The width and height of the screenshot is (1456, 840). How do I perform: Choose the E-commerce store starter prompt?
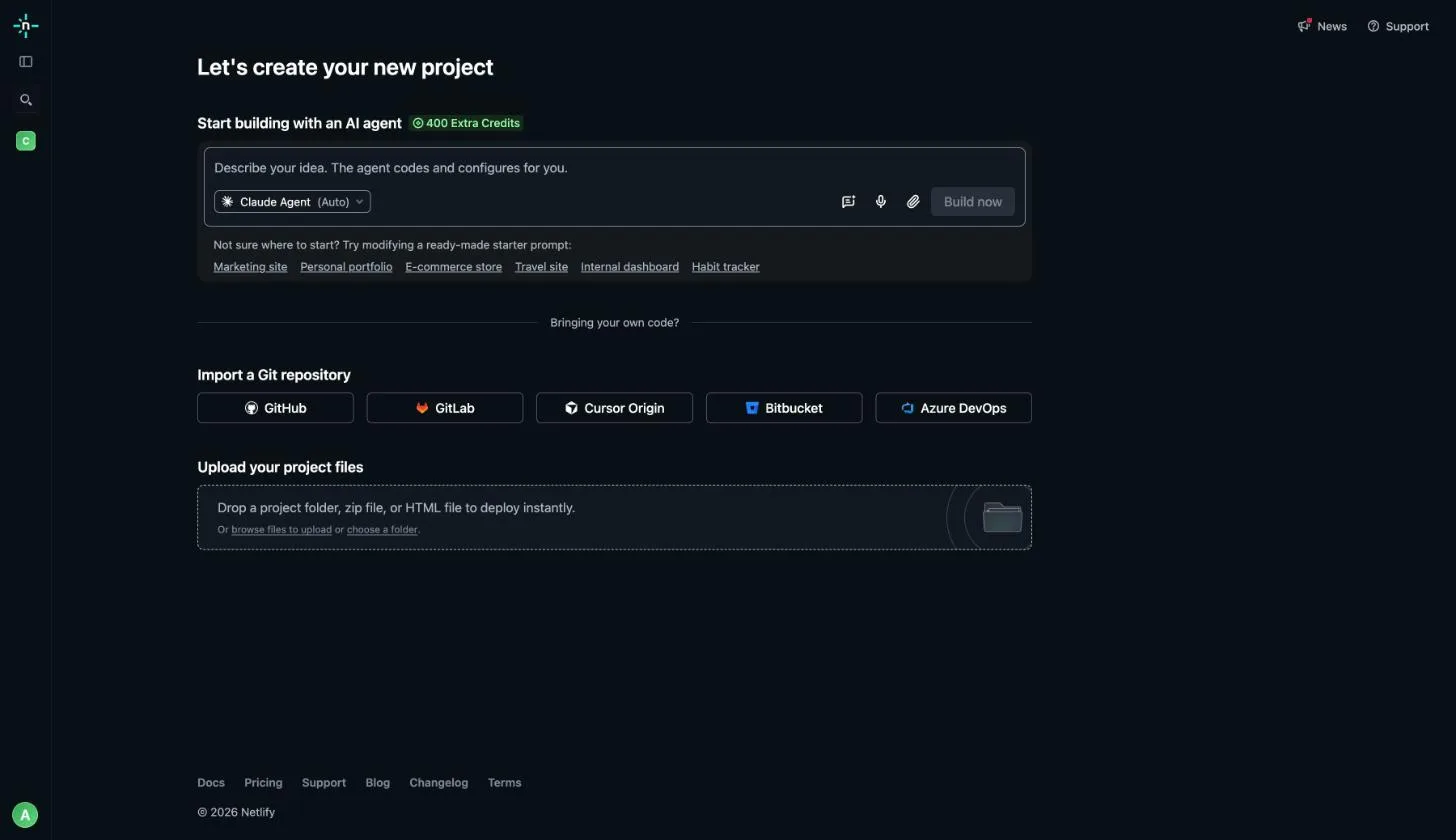(453, 267)
